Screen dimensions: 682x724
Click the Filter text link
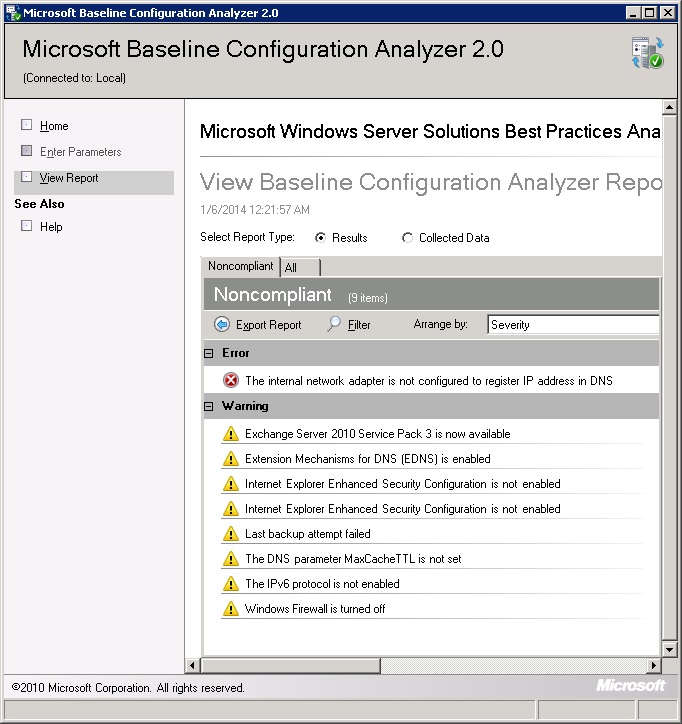click(359, 325)
